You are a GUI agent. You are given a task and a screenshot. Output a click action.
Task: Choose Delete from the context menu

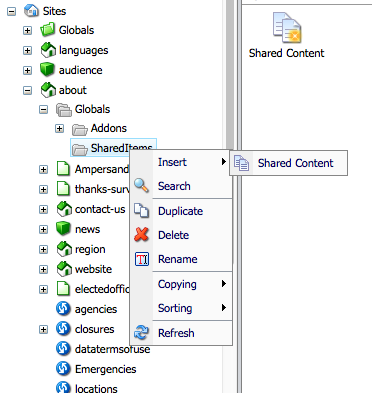(x=181, y=235)
